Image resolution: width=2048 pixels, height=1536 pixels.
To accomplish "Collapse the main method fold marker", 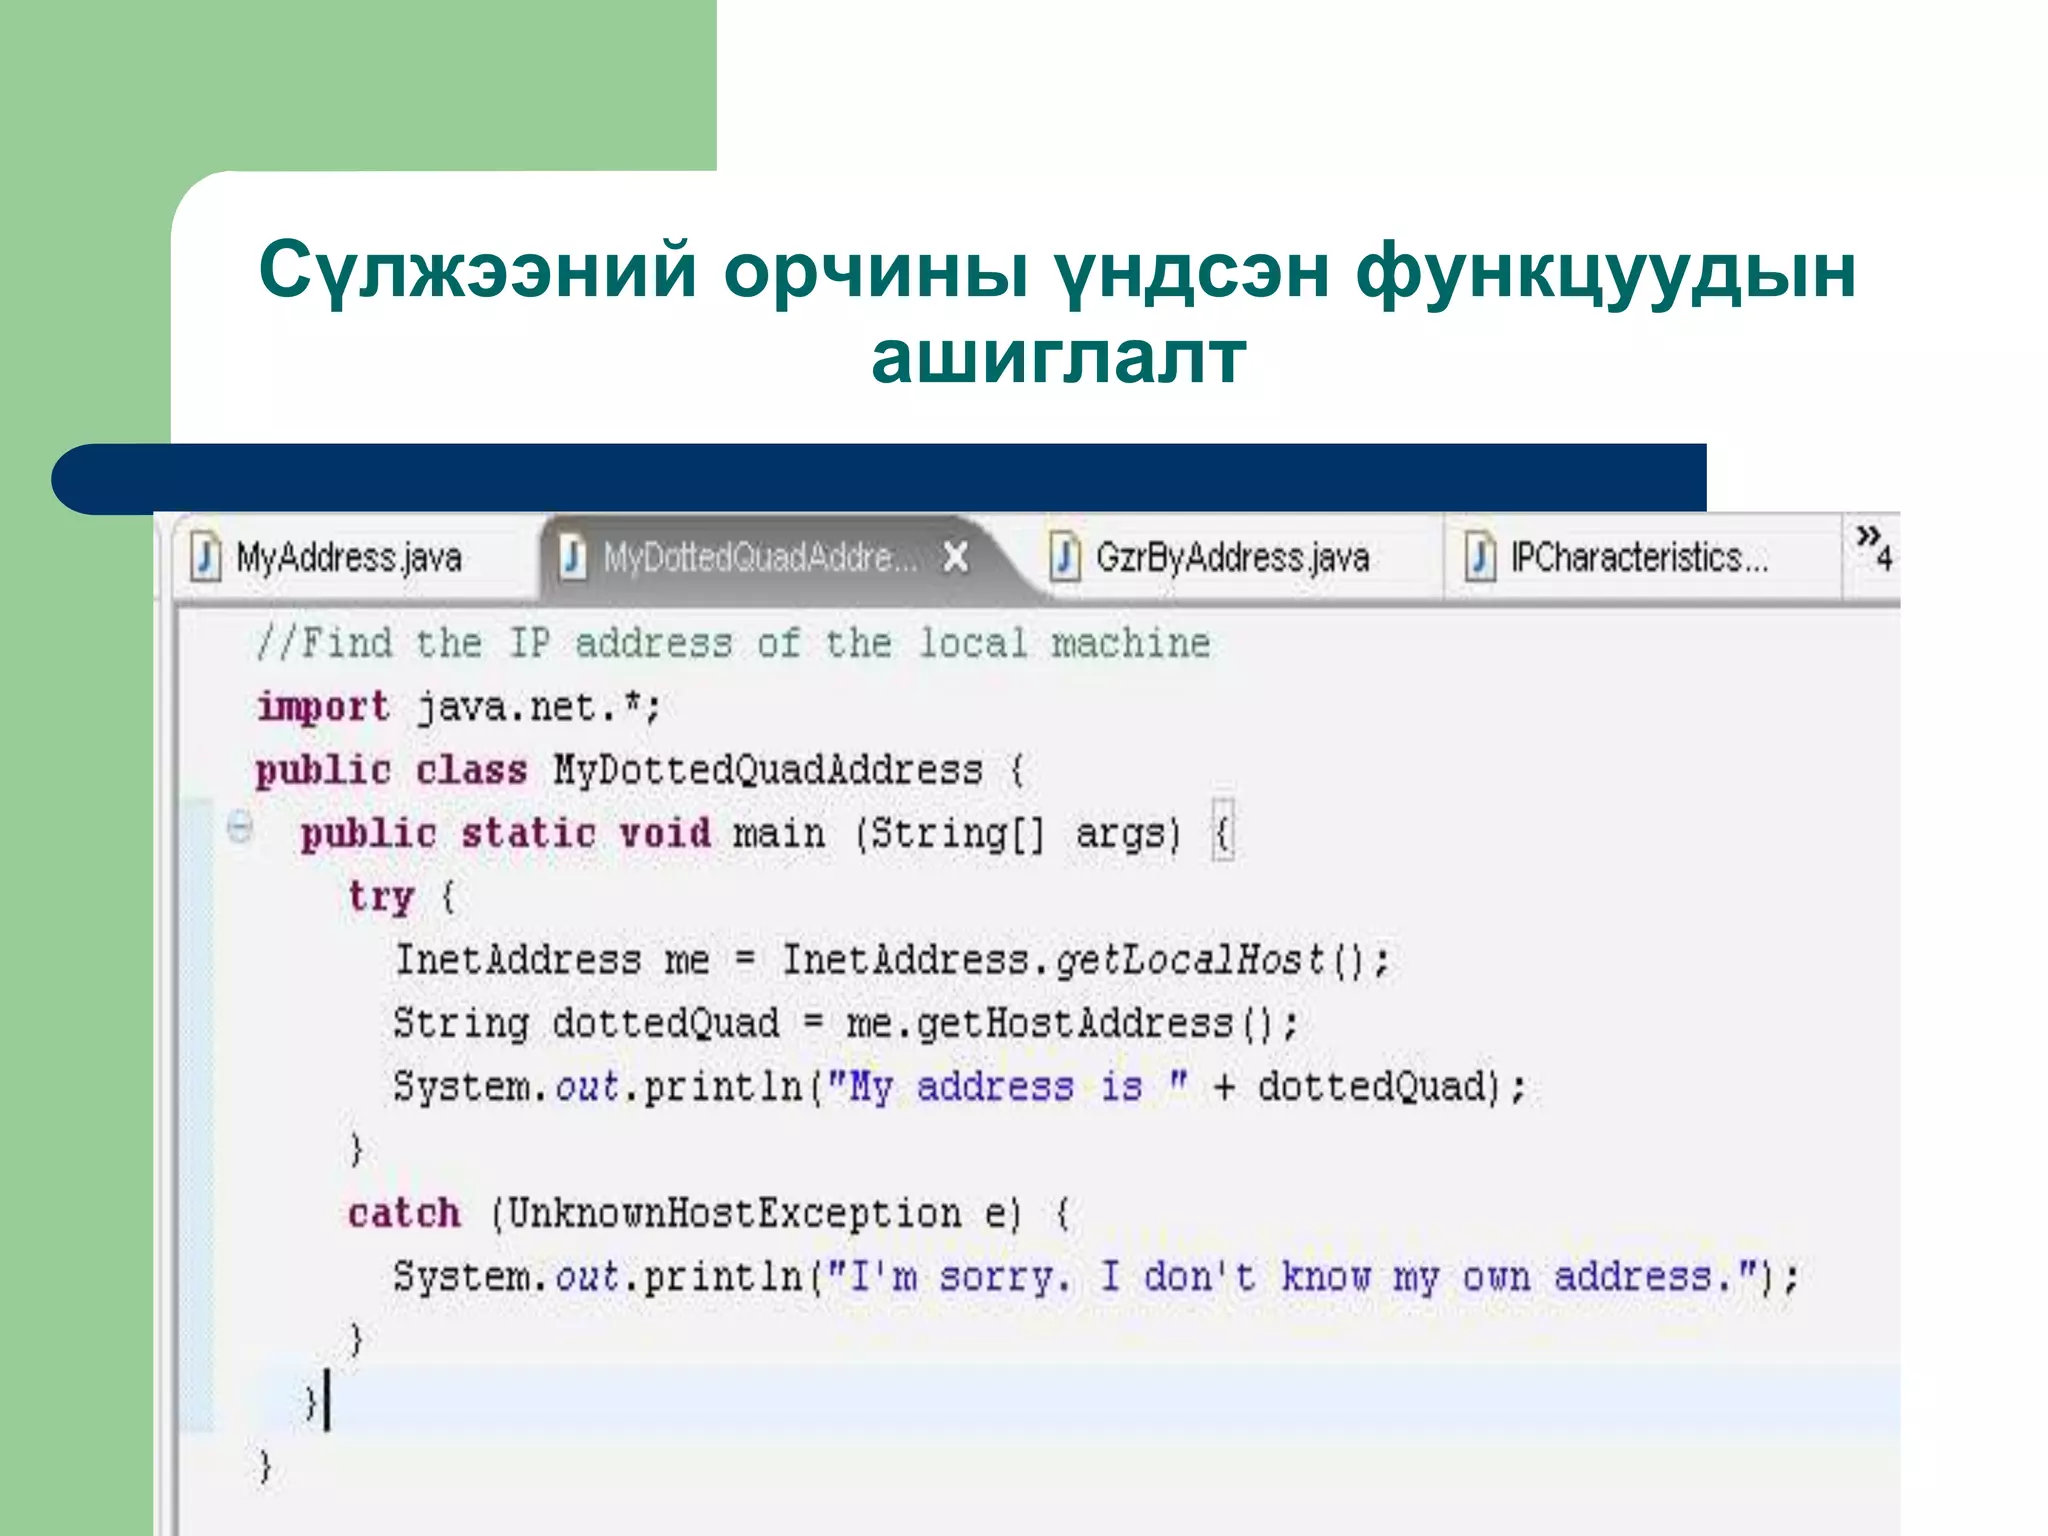I will point(239,828).
